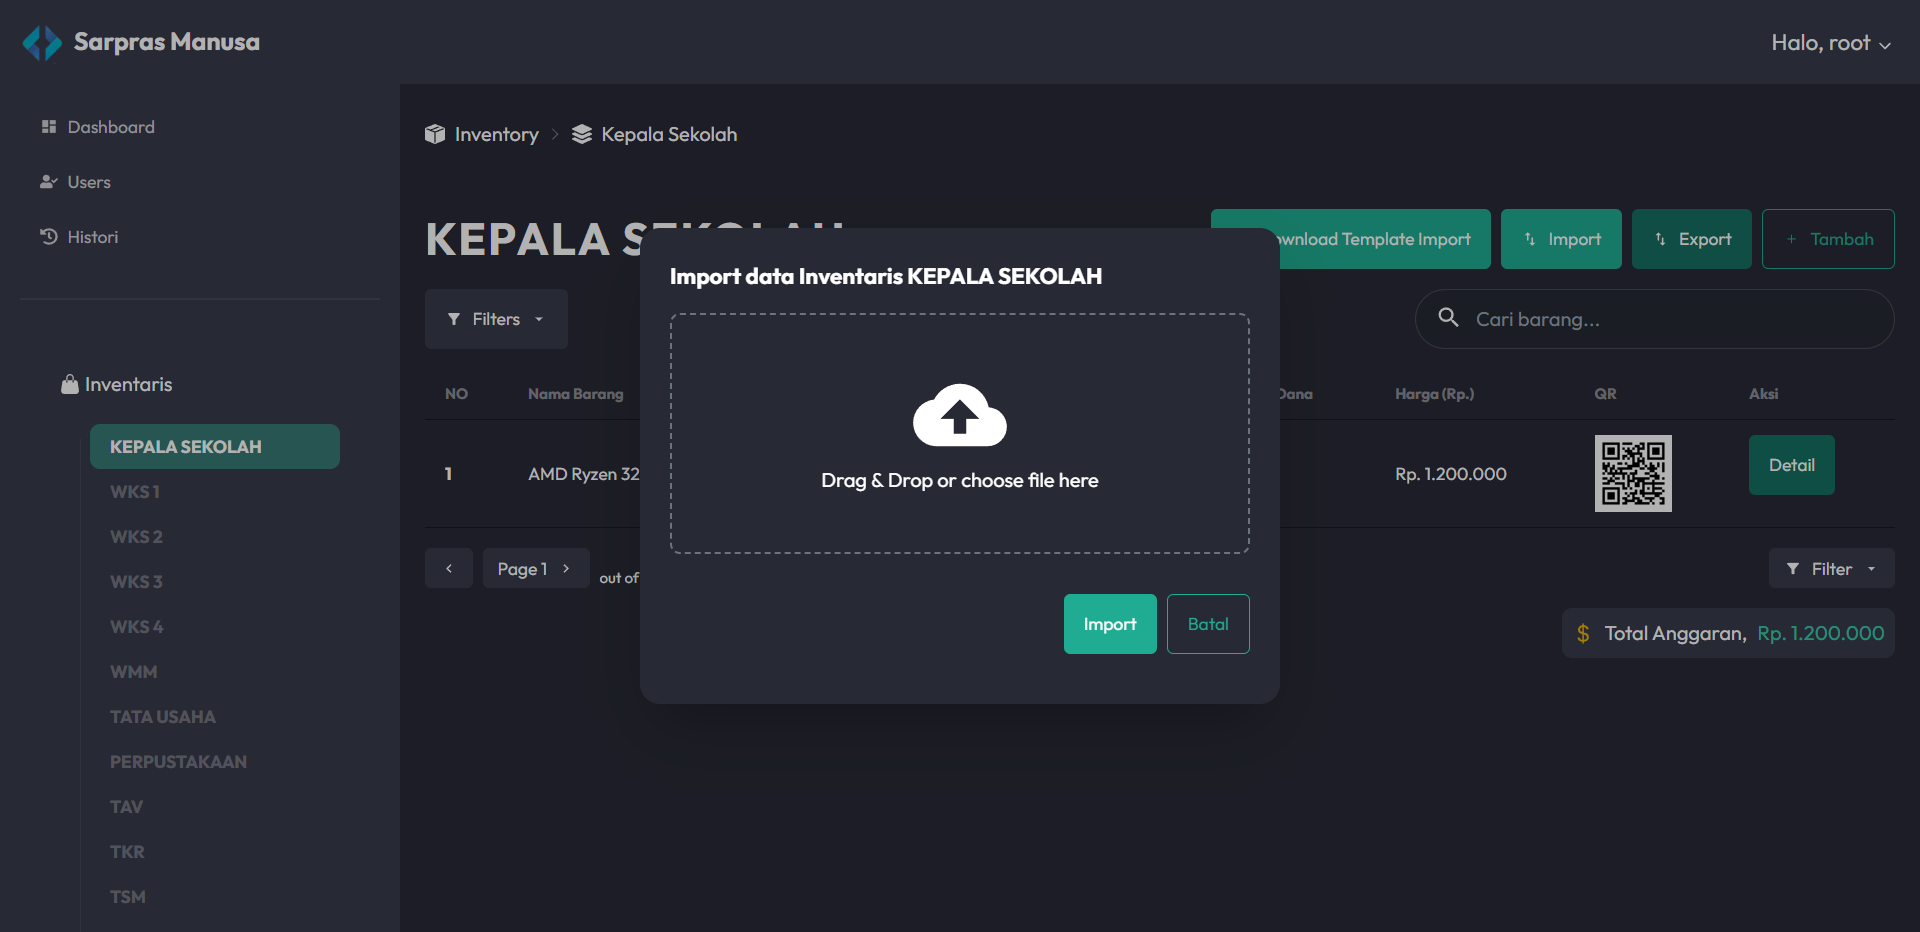Select WKS 4 inventory category
The height and width of the screenshot is (932, 1920).
click(x=137, y=627)
